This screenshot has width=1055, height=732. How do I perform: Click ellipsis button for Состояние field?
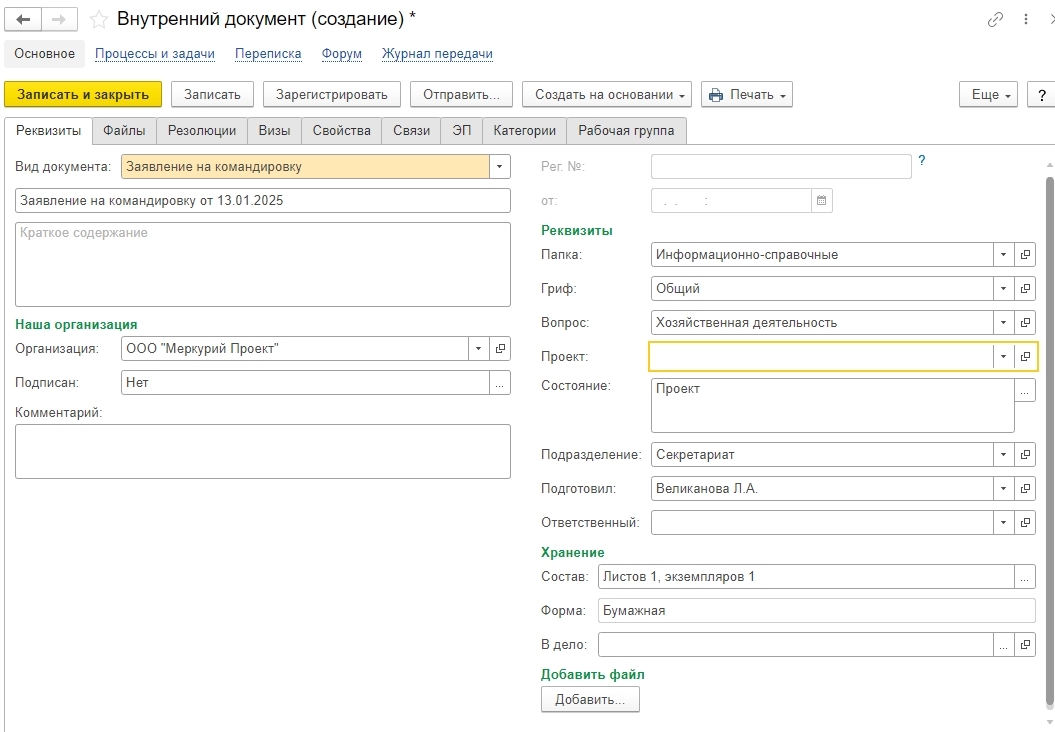tap(1025, 391)
